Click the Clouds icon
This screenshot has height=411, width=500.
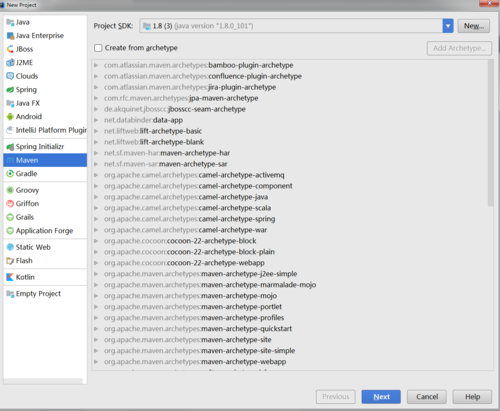tap(10, 76)
